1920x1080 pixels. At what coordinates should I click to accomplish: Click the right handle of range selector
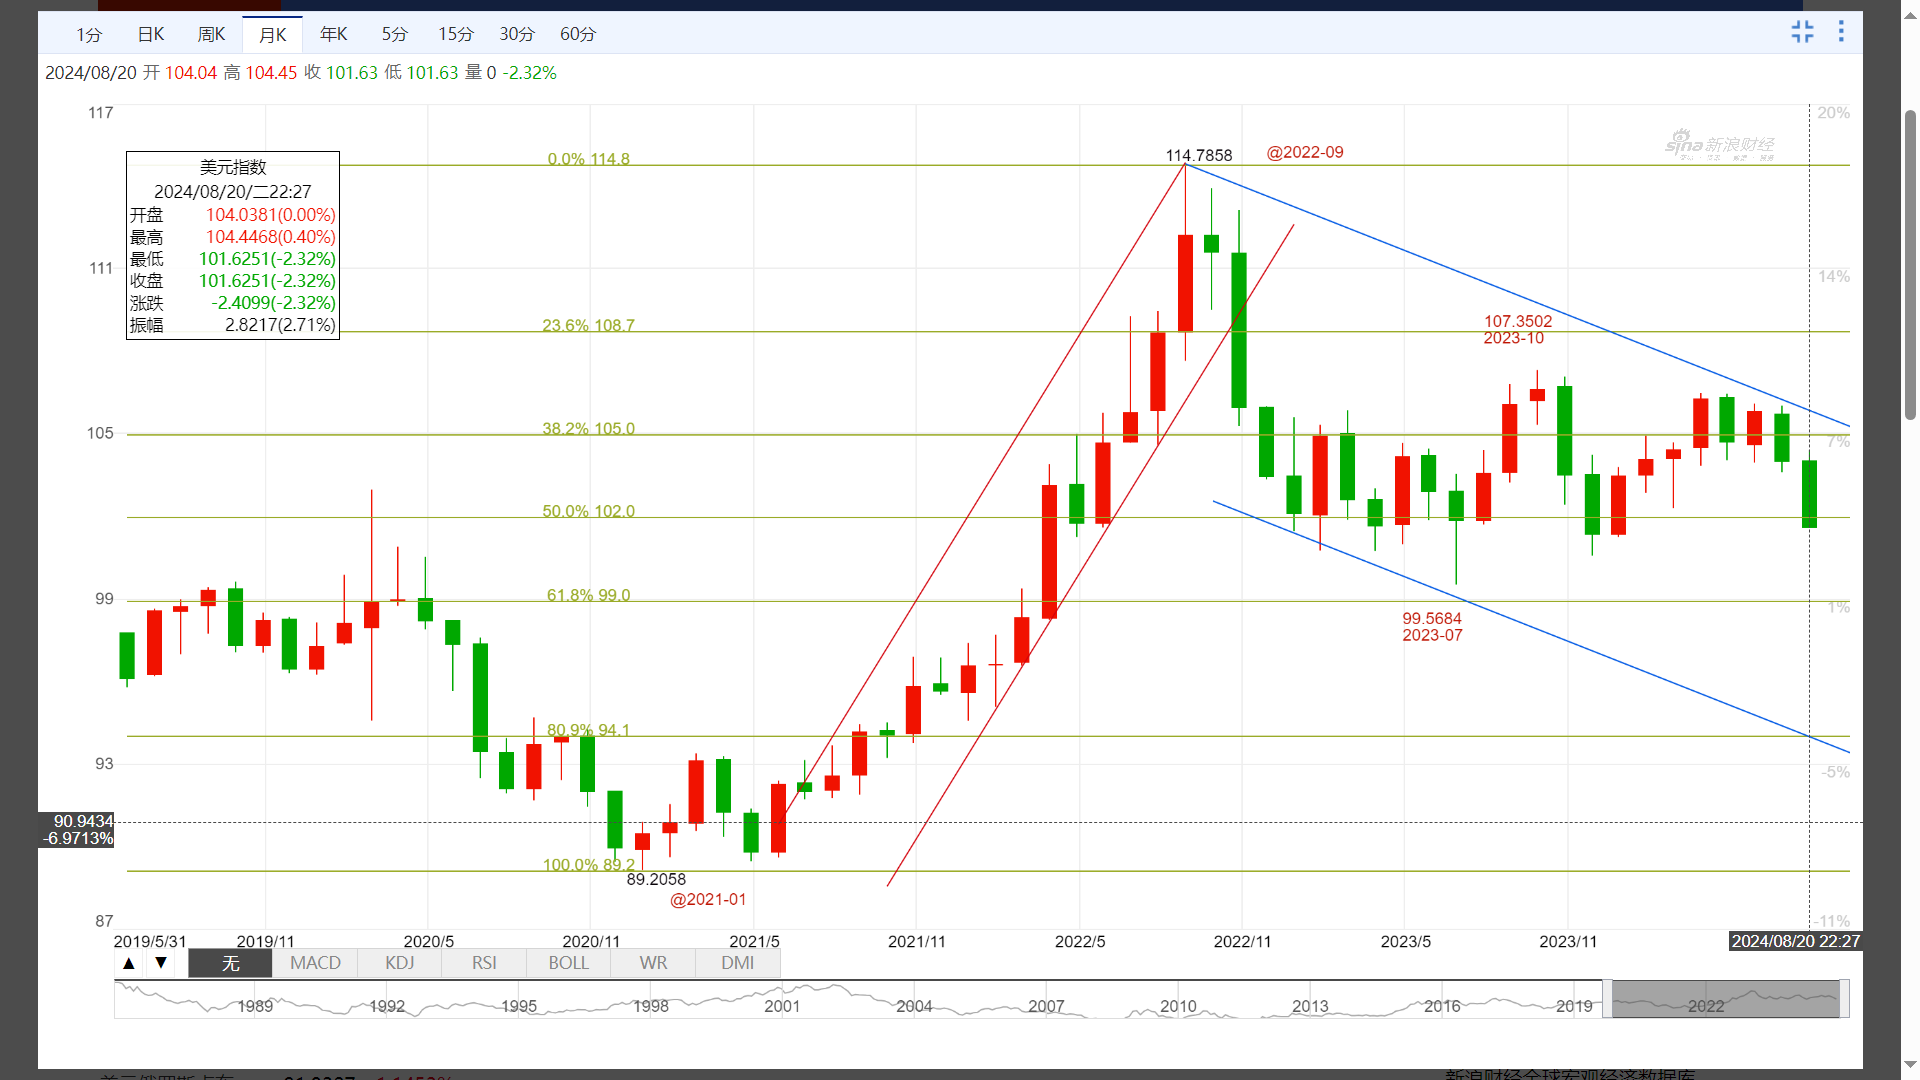pos(1844,999)
